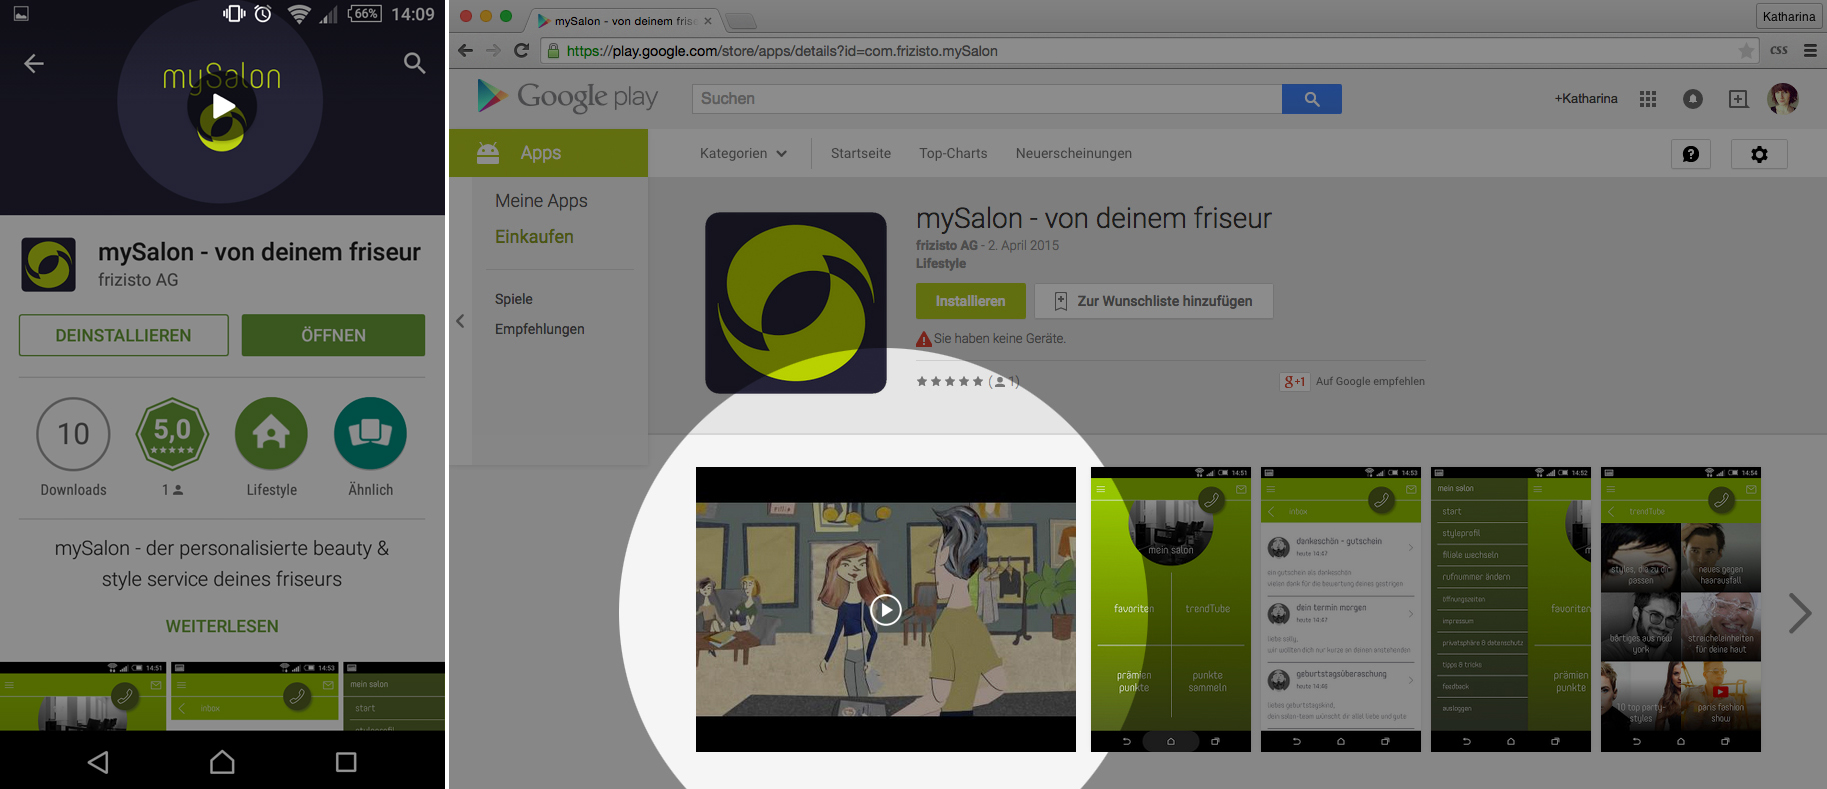
Task: Open Top-Charts tab
Action: pos(953,154)
